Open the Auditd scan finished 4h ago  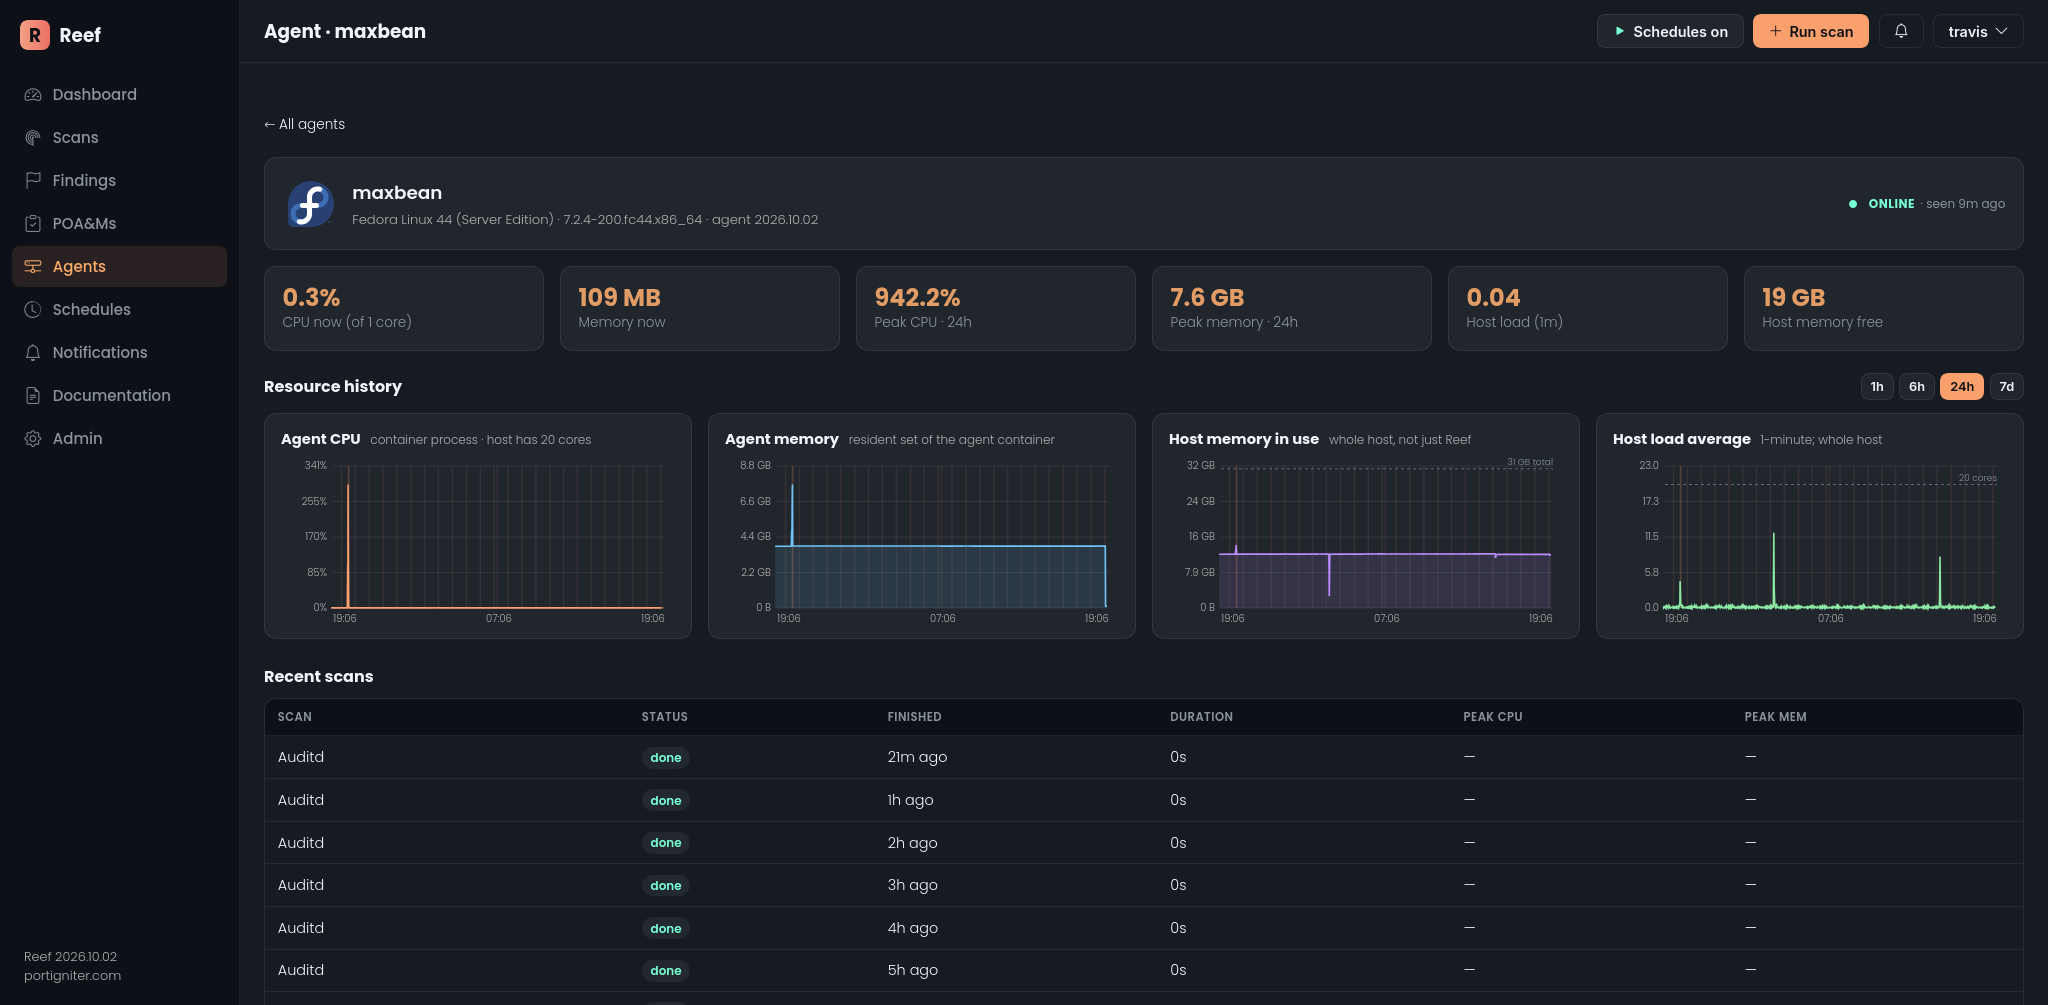pos(1144,928)
